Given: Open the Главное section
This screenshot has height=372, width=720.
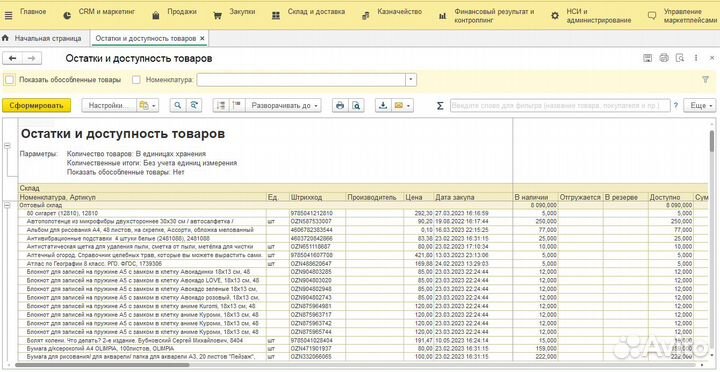Looking at the screenshot, I should (x=33, y=12).
